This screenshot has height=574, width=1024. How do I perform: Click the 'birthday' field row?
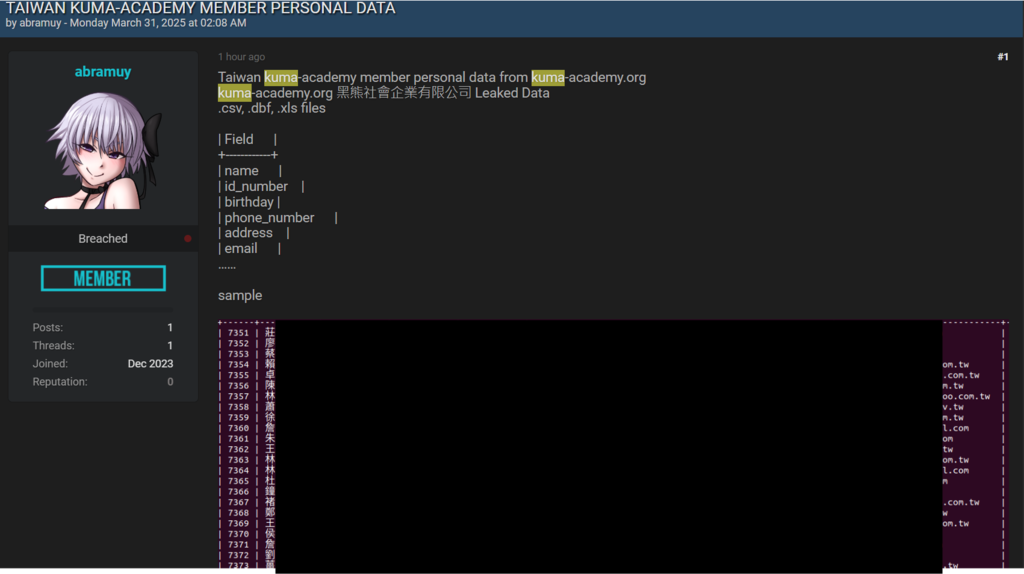(249, 202)
